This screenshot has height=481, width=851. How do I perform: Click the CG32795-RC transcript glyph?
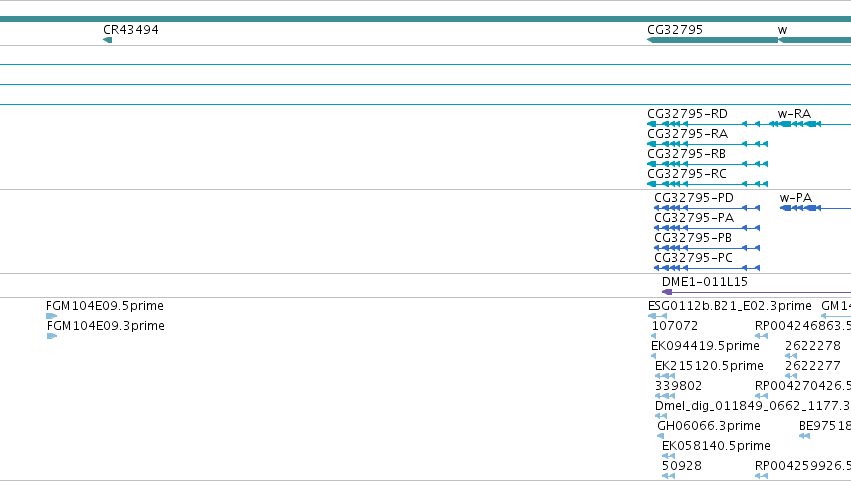click(x=707, y=184)
